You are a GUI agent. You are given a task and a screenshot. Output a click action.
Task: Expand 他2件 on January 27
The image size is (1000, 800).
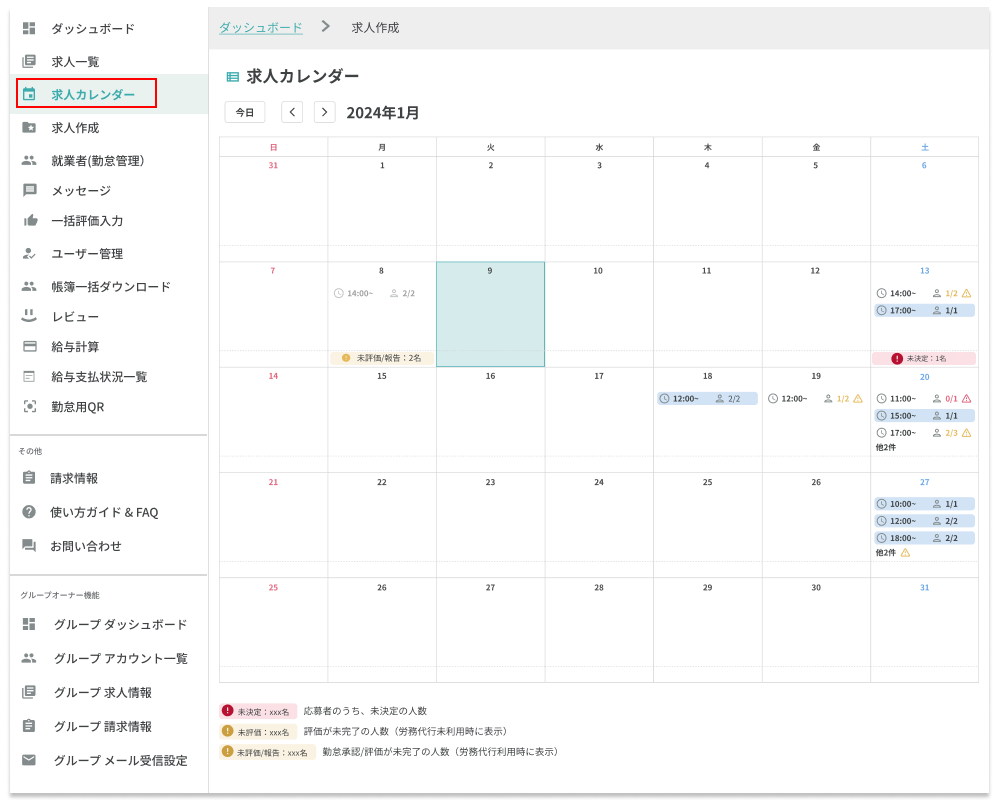tap(886, 553)
